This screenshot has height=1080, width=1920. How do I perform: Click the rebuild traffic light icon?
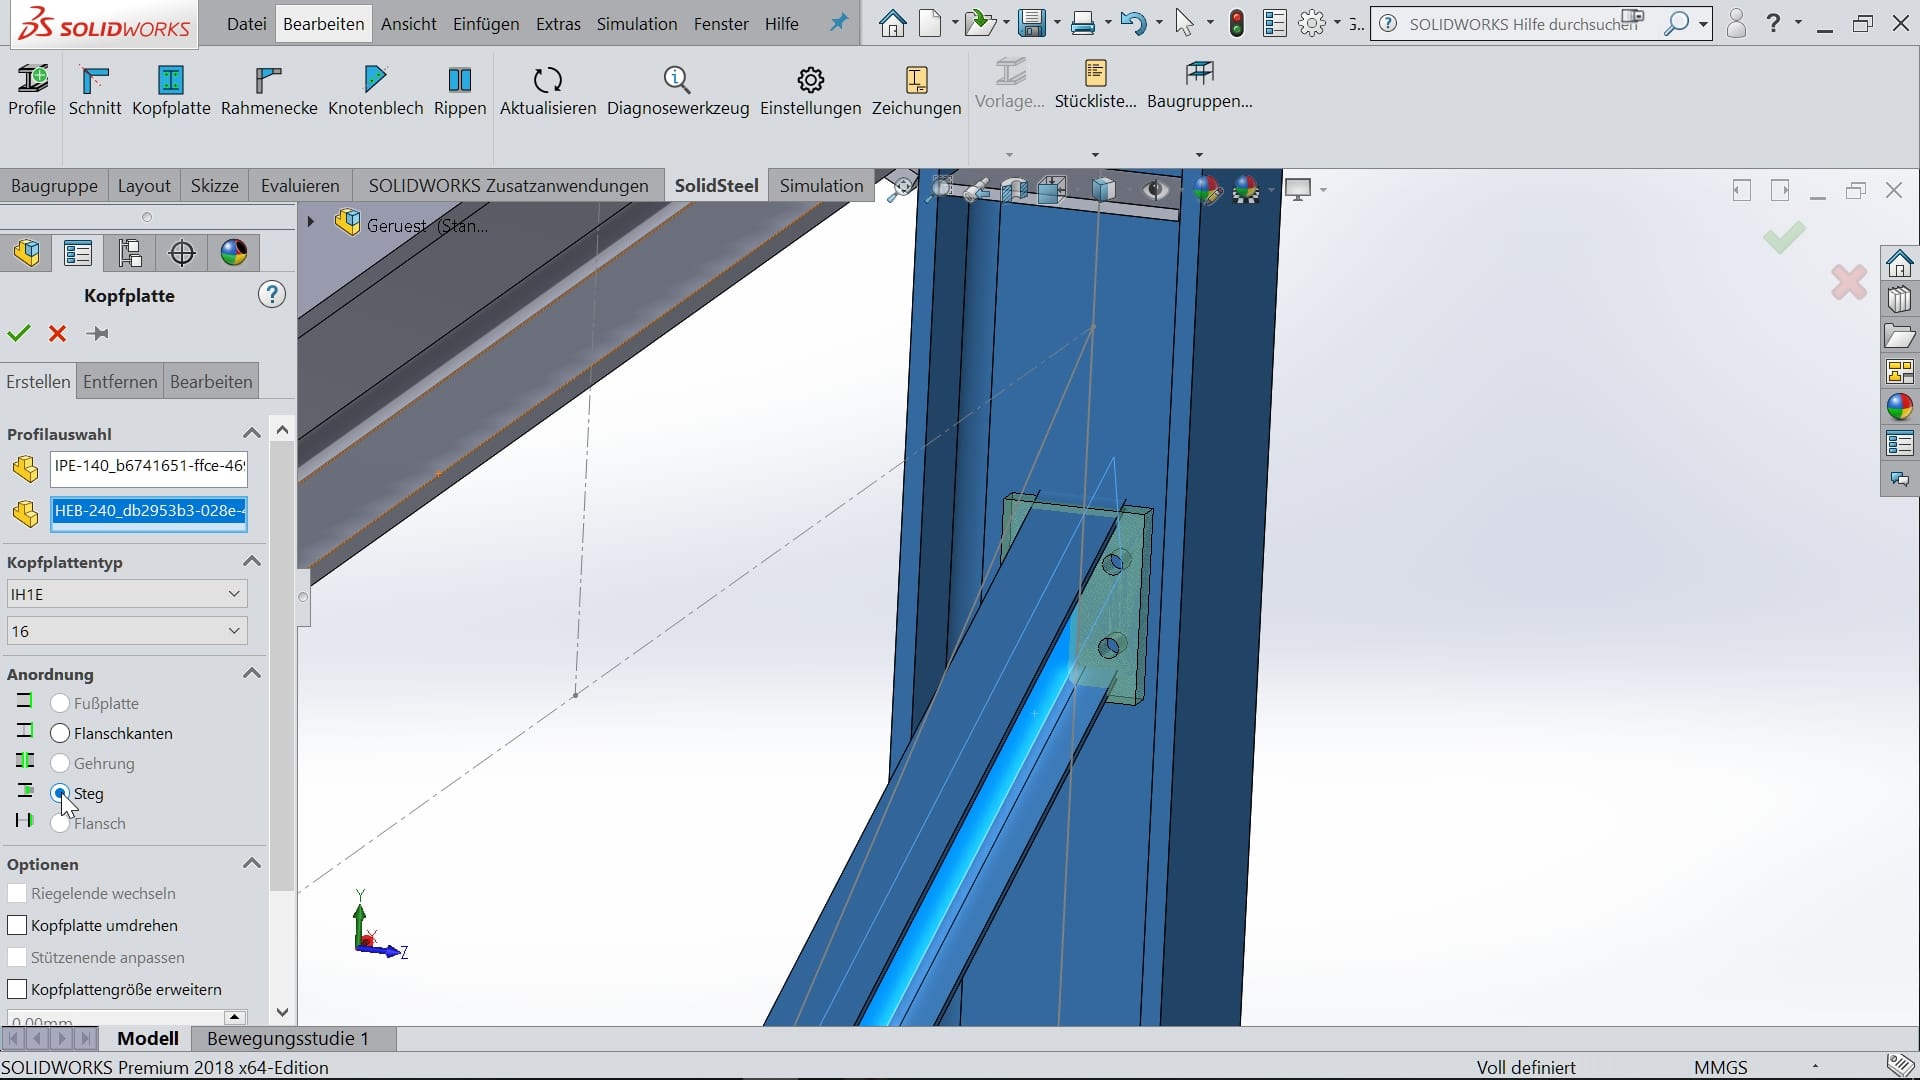coord(1237,23)
